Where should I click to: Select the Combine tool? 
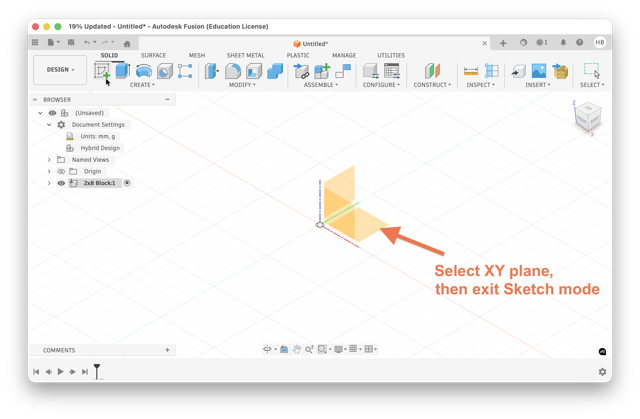(275, 71)
